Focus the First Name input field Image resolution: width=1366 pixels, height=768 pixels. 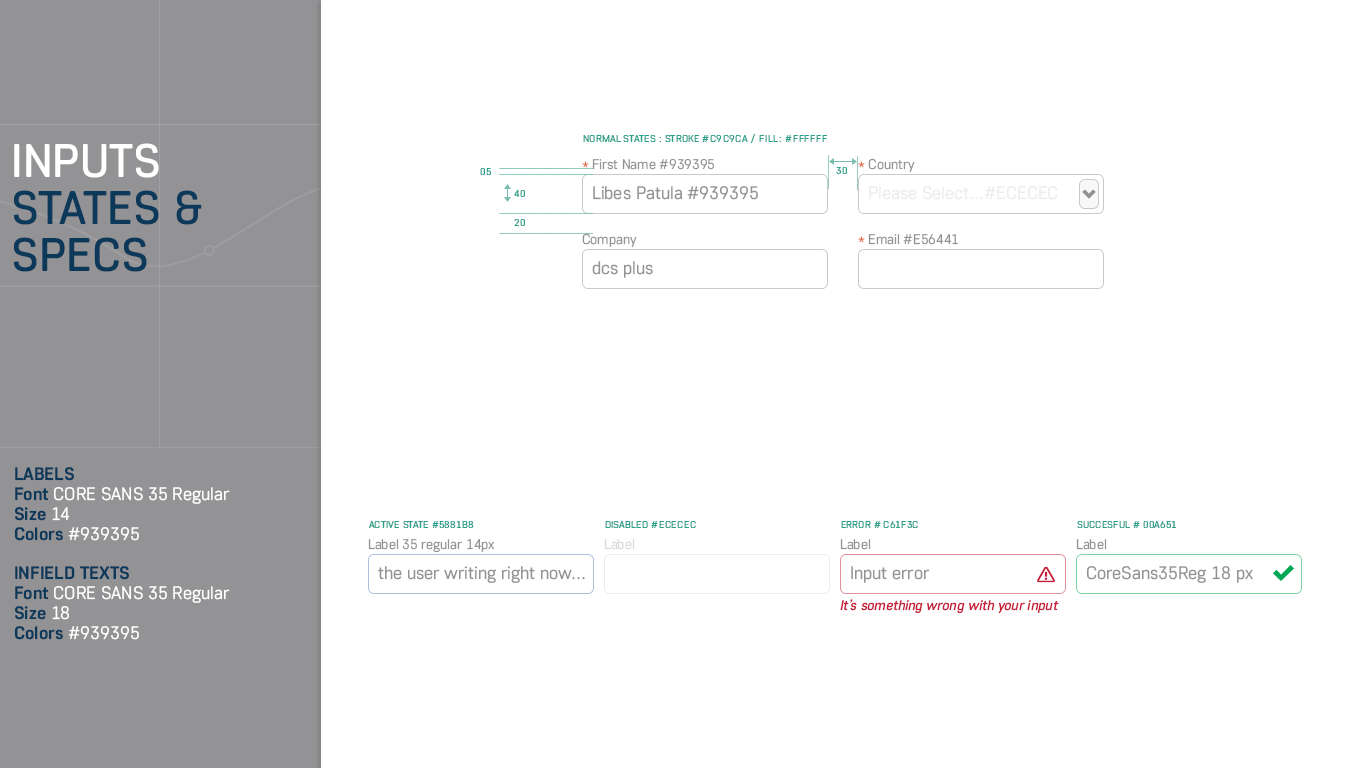(704, 194)
